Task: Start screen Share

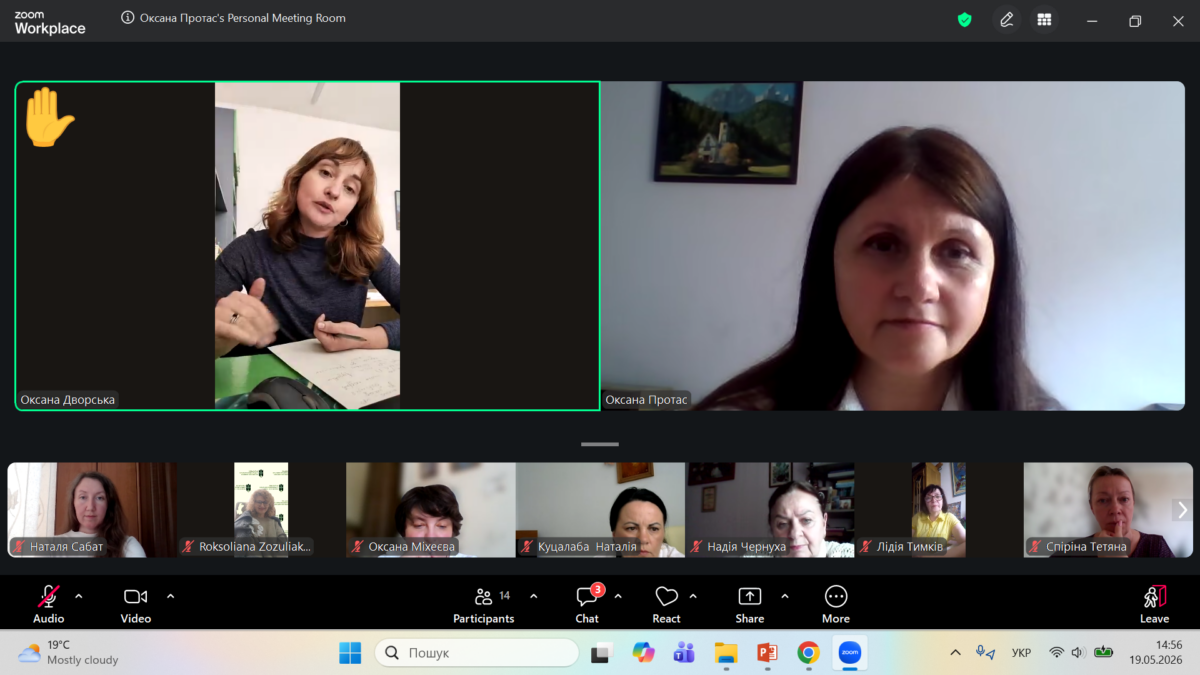Action: 750,604
